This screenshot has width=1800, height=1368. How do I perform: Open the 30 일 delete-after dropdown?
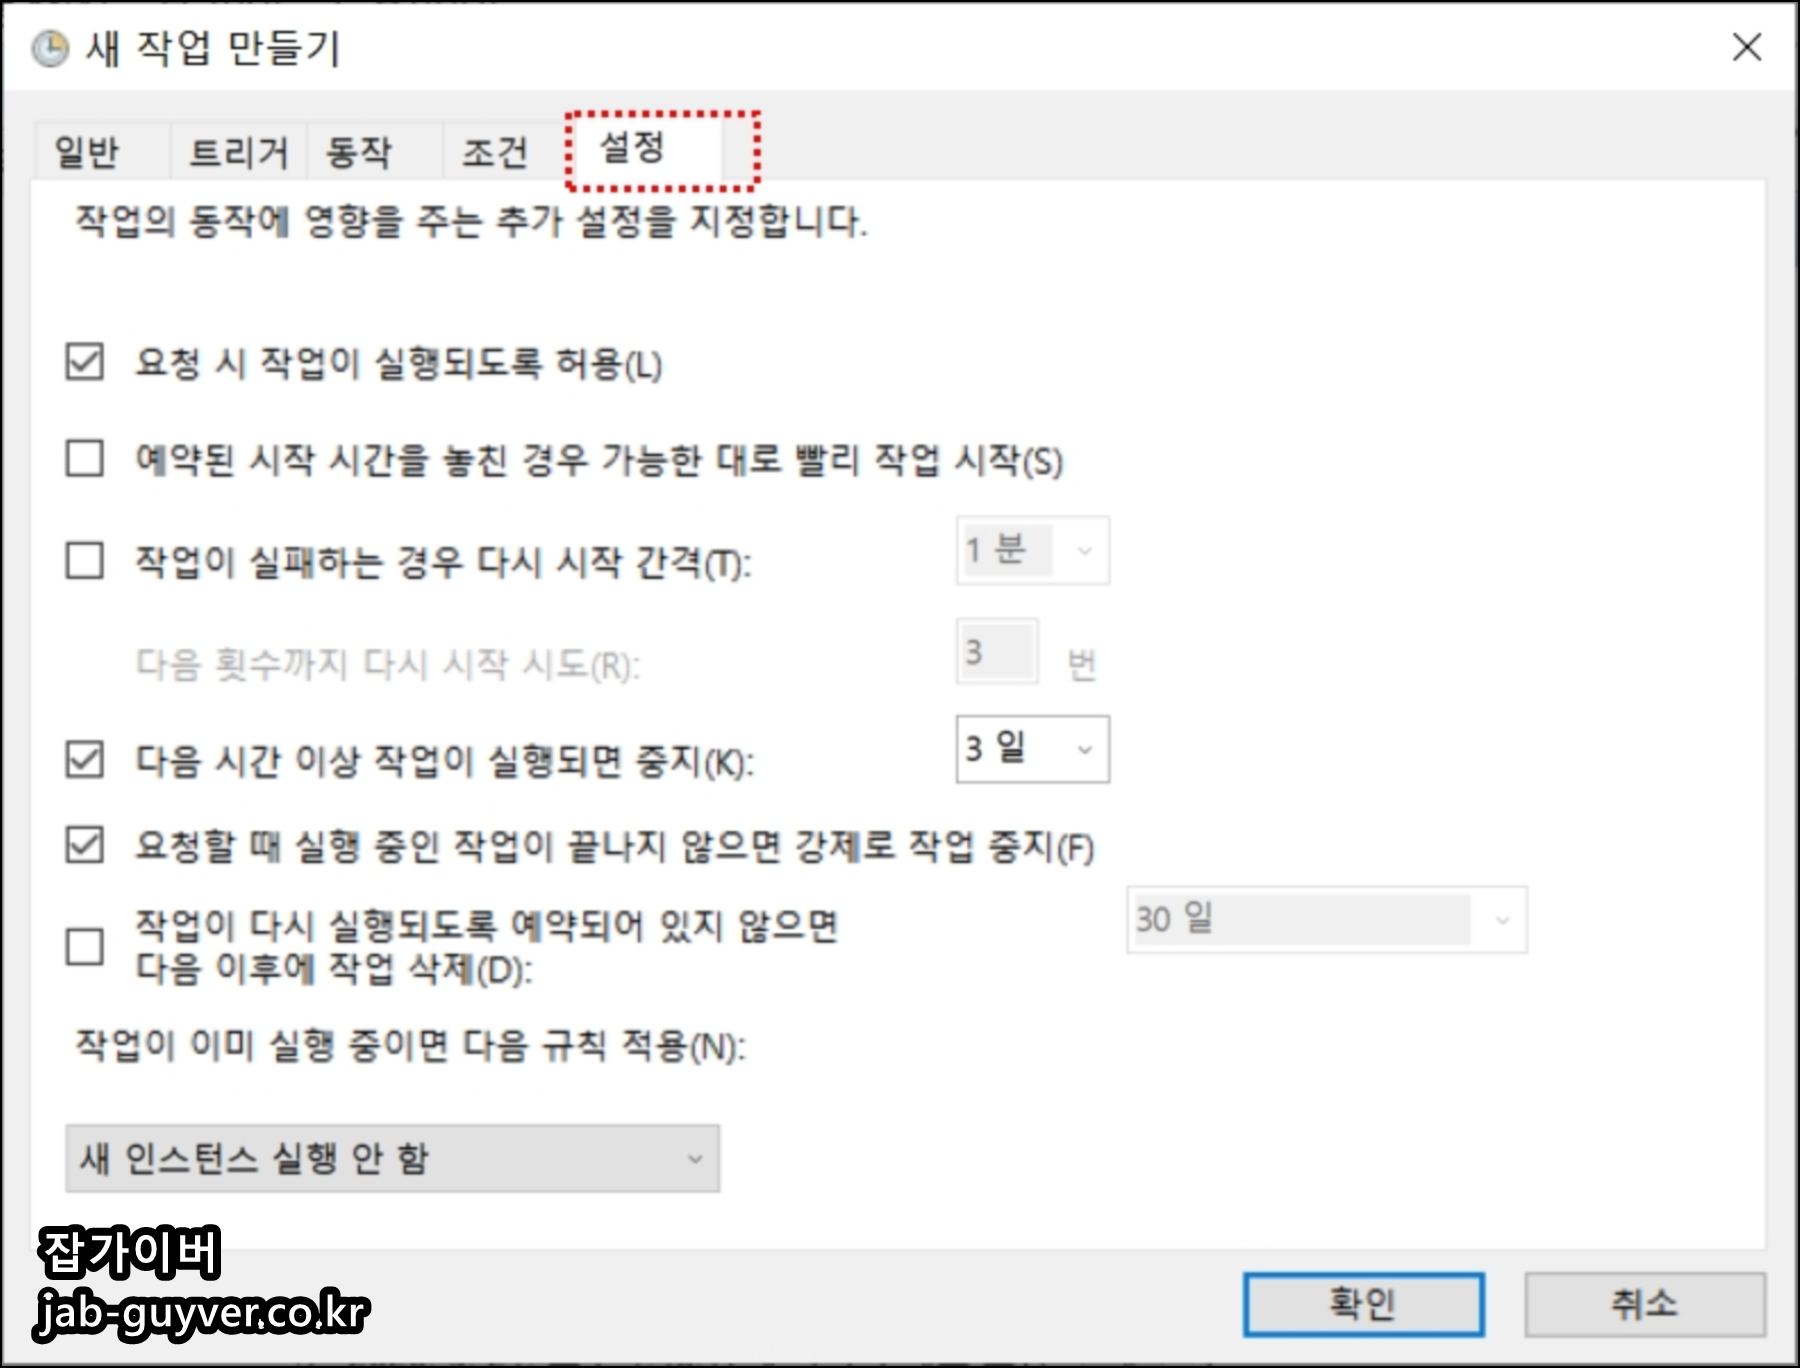coord(1327,919)
